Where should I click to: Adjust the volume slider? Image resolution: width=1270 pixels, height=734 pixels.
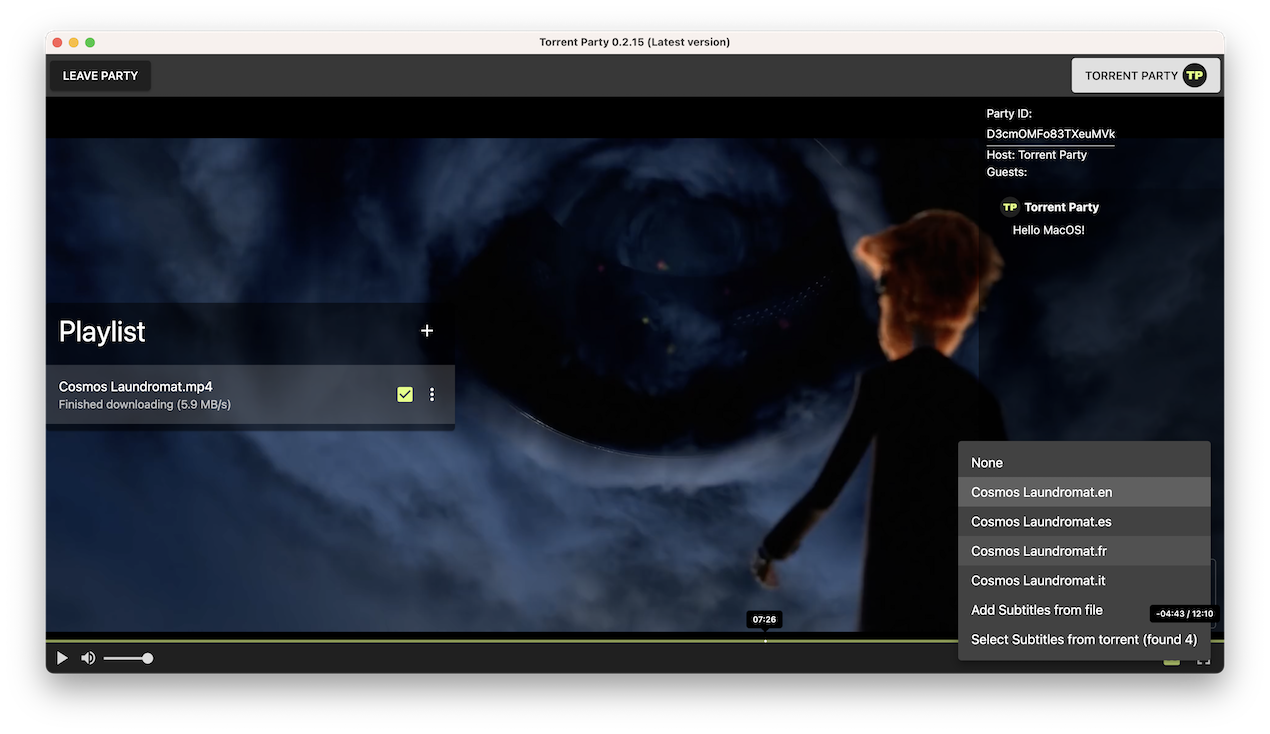coord(127,658)
